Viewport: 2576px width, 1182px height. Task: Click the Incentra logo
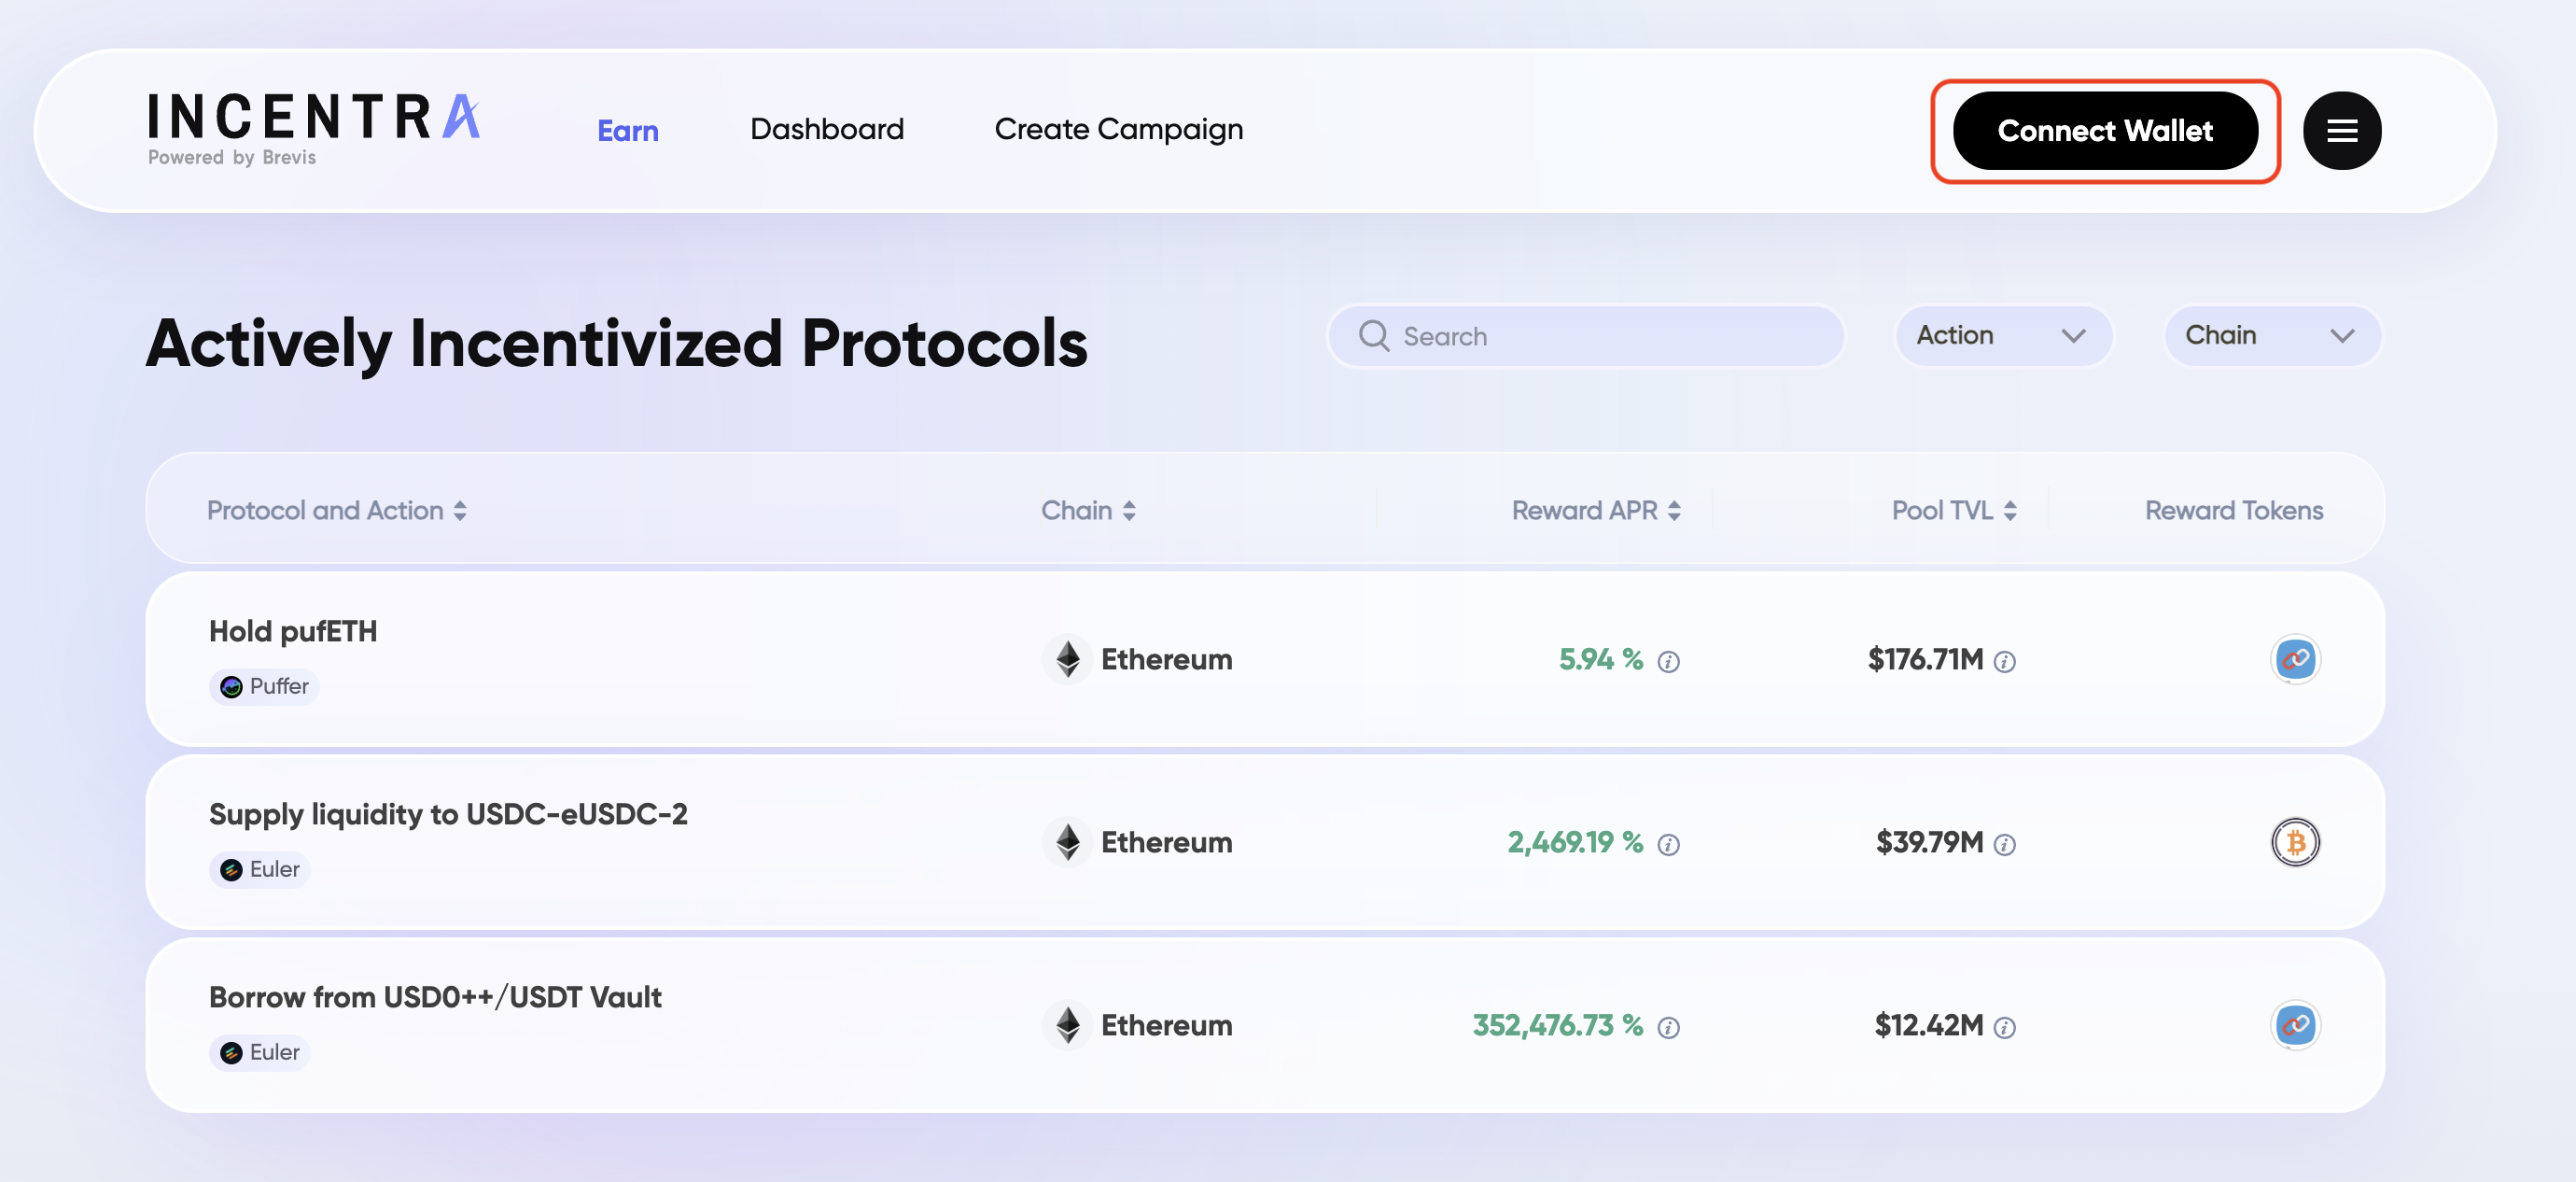point(313,129)
